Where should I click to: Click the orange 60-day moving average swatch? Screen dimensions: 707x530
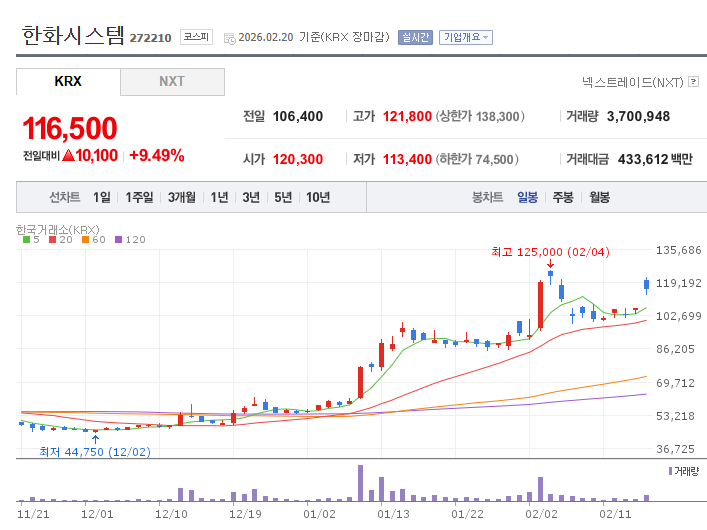point(85,240)
